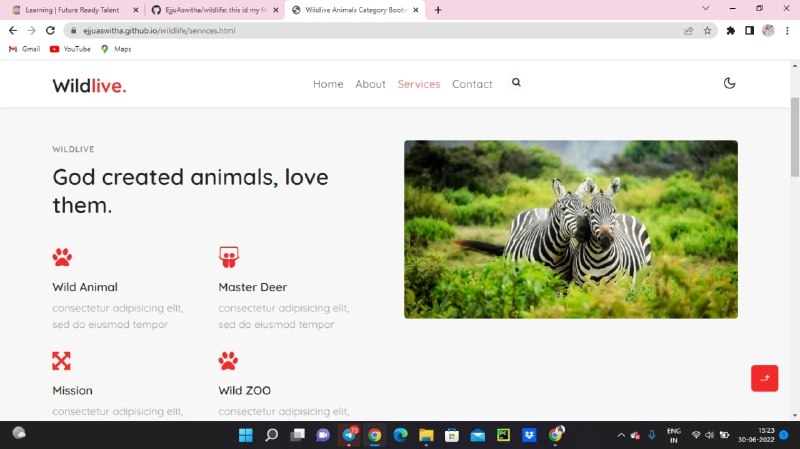This screenshot has height=449, width=800.
Task: Go to the Home nav link
Action: 328,84
